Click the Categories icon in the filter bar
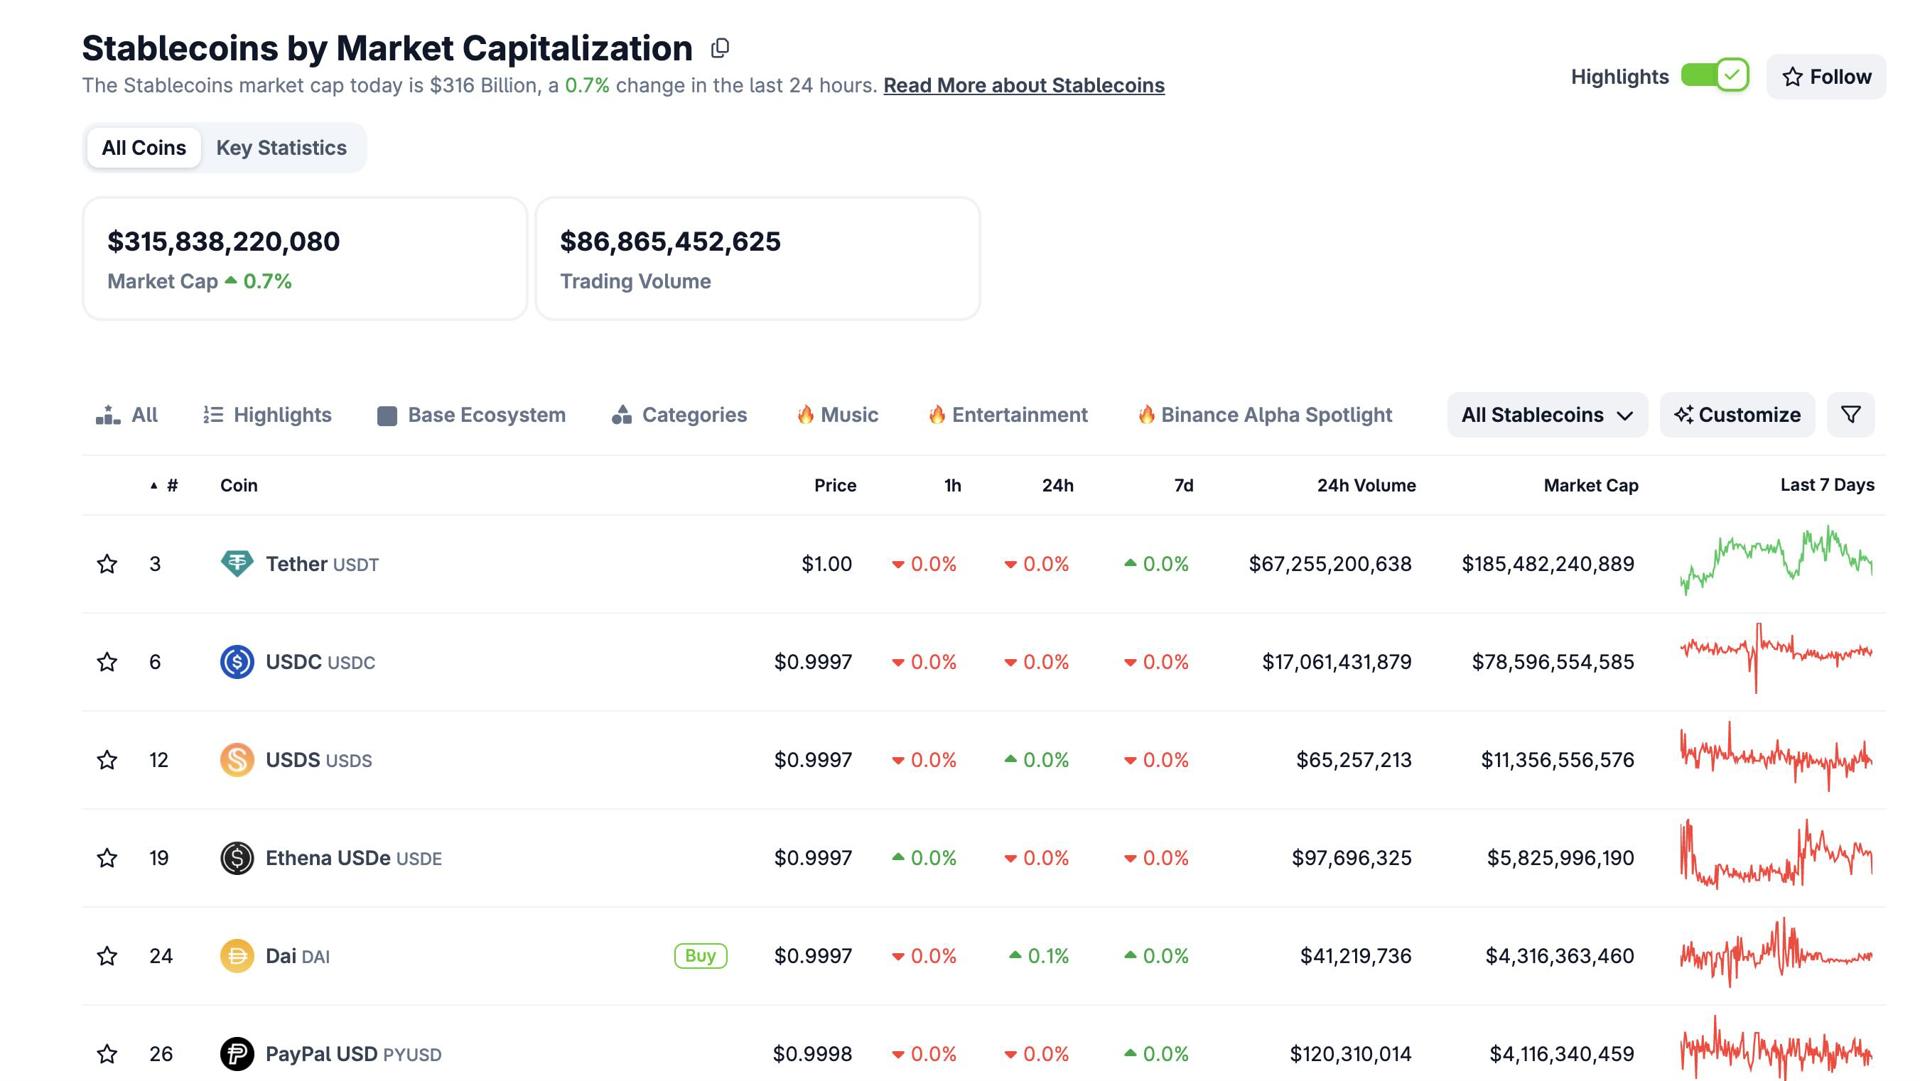 (621, 414)
